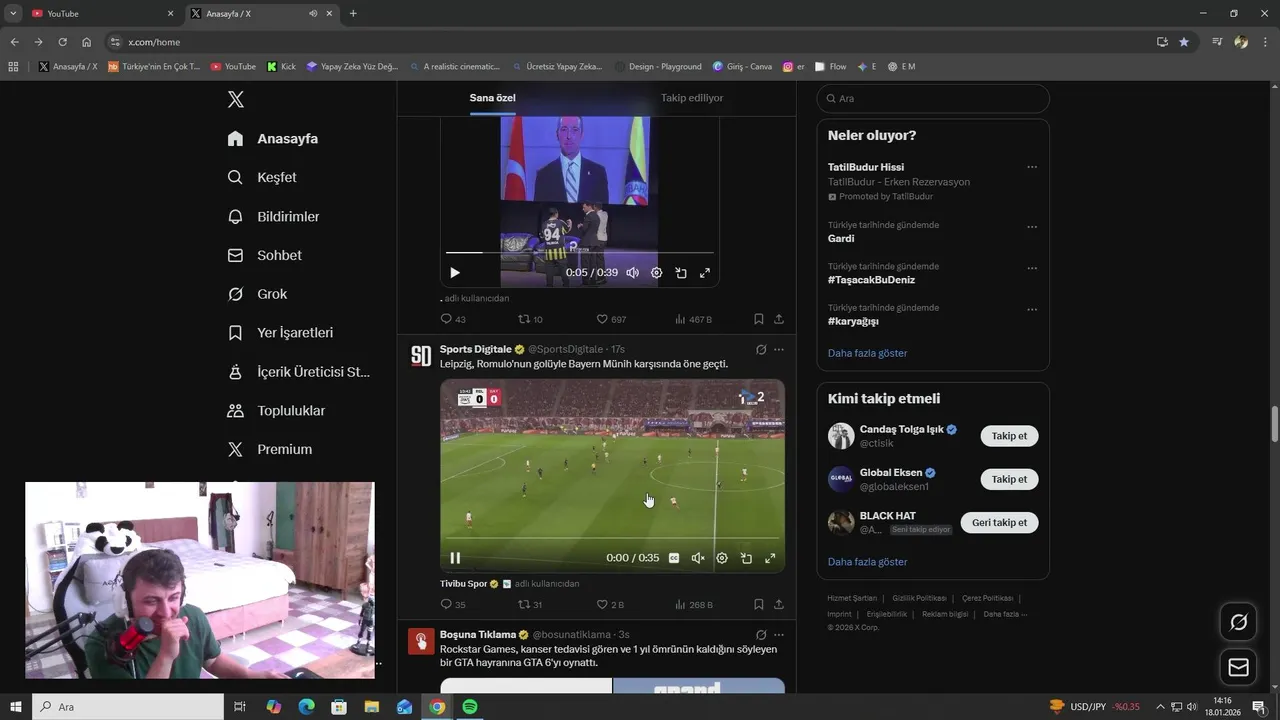Open Sohbet messages in sidebar
Viewport: 1280px width, 720px height.
(x=264, y=255)
